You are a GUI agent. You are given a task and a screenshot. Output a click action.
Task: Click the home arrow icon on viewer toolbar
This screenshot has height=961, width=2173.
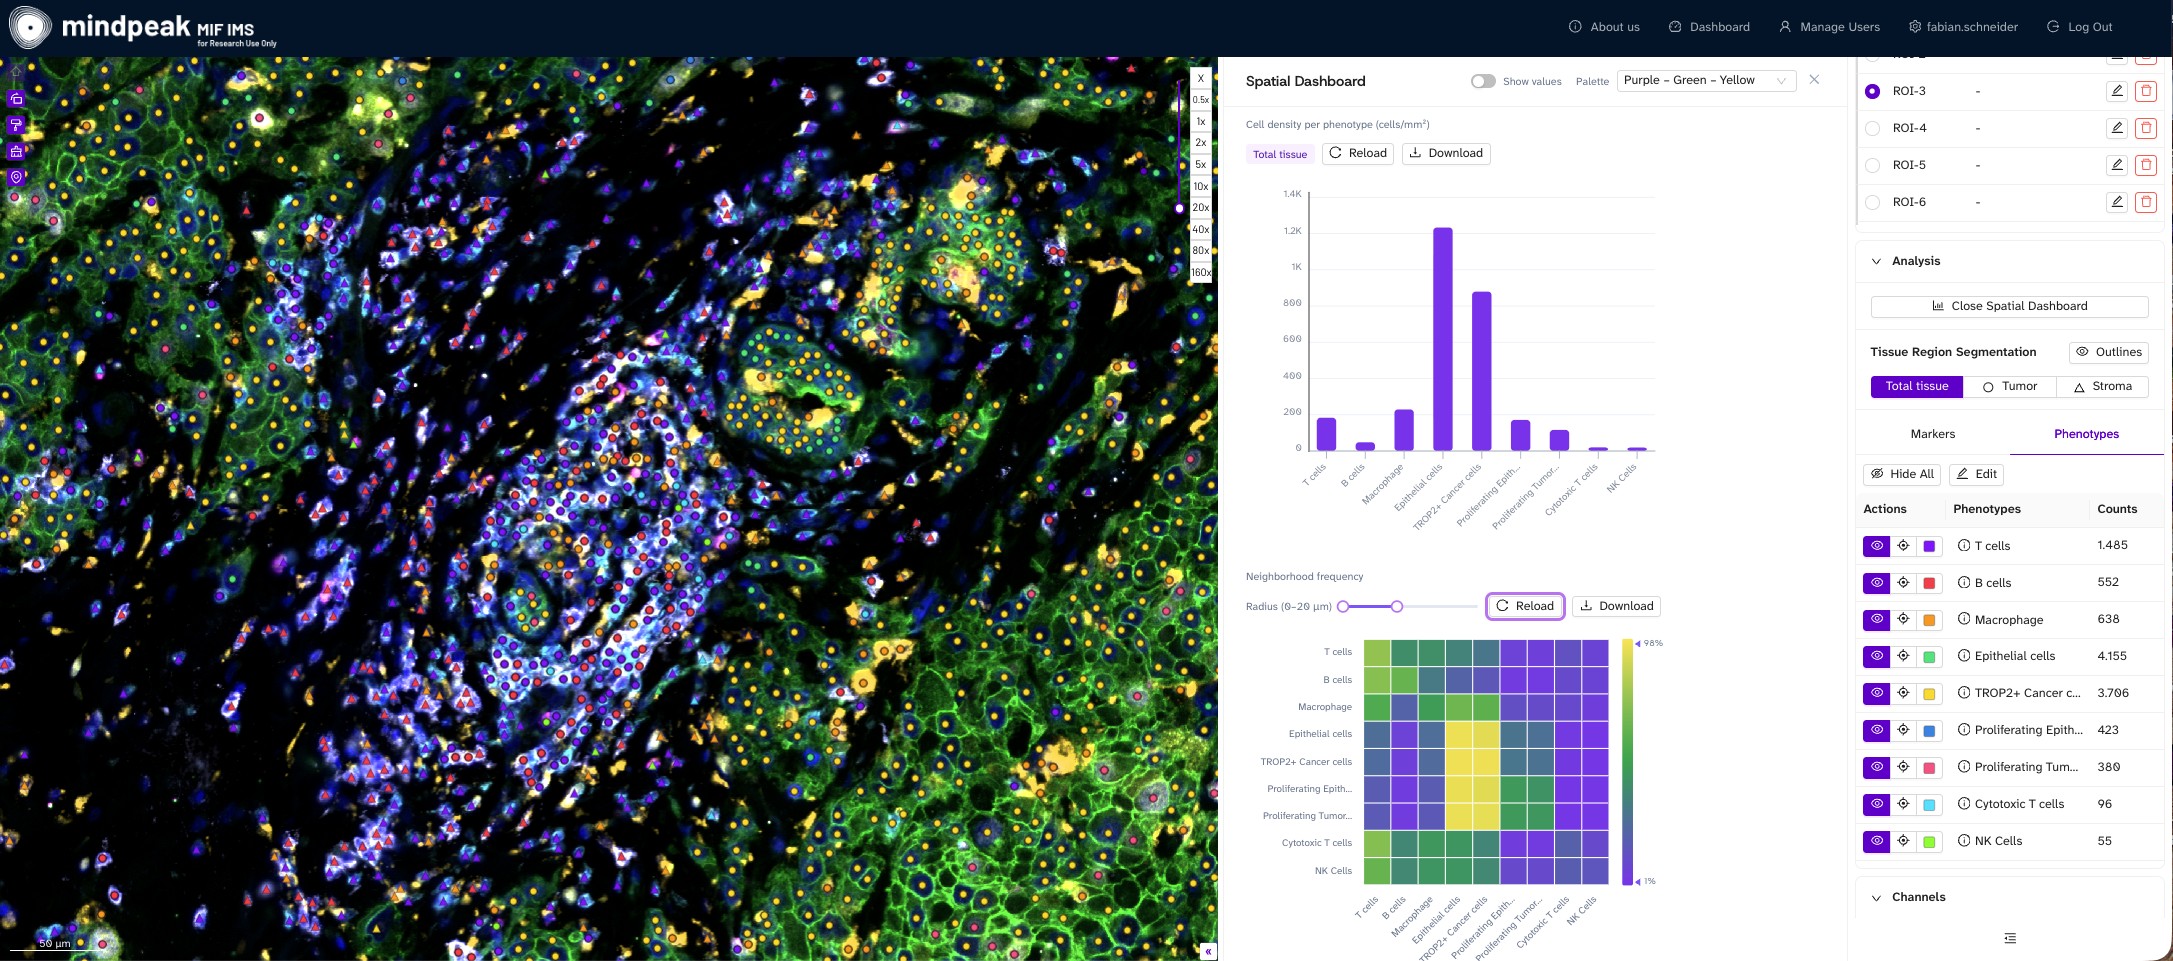(x=16, y=73)
